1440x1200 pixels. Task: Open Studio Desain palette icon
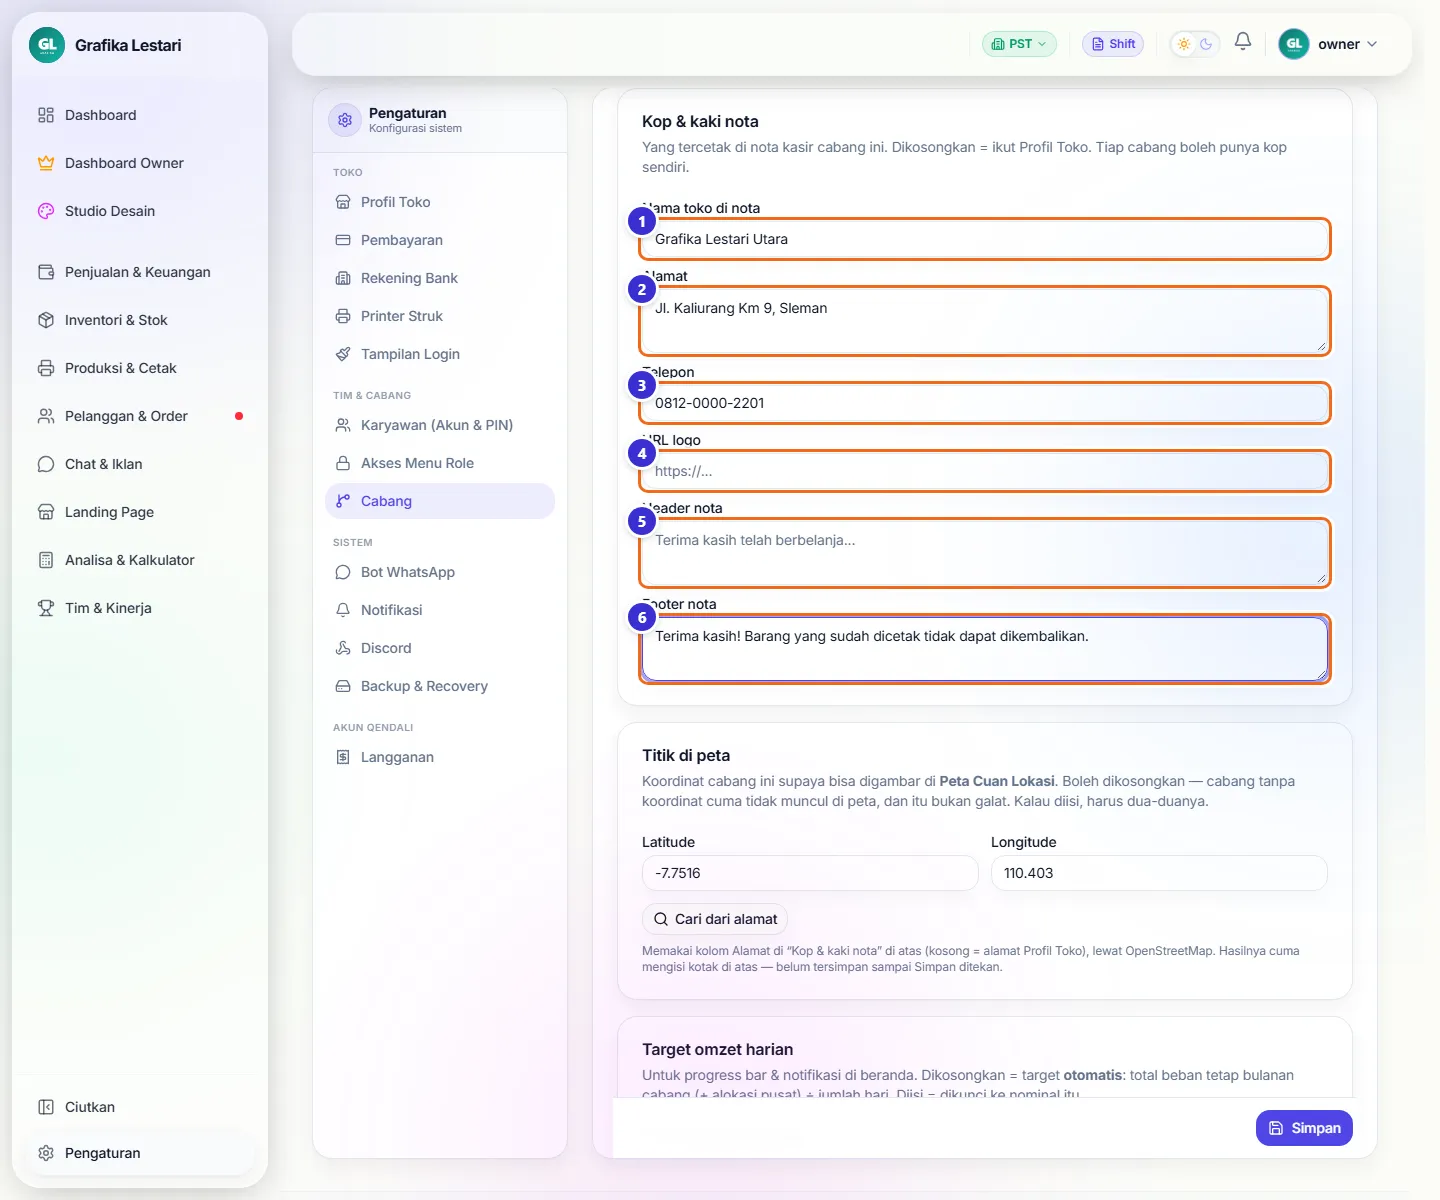click(46, 211)
